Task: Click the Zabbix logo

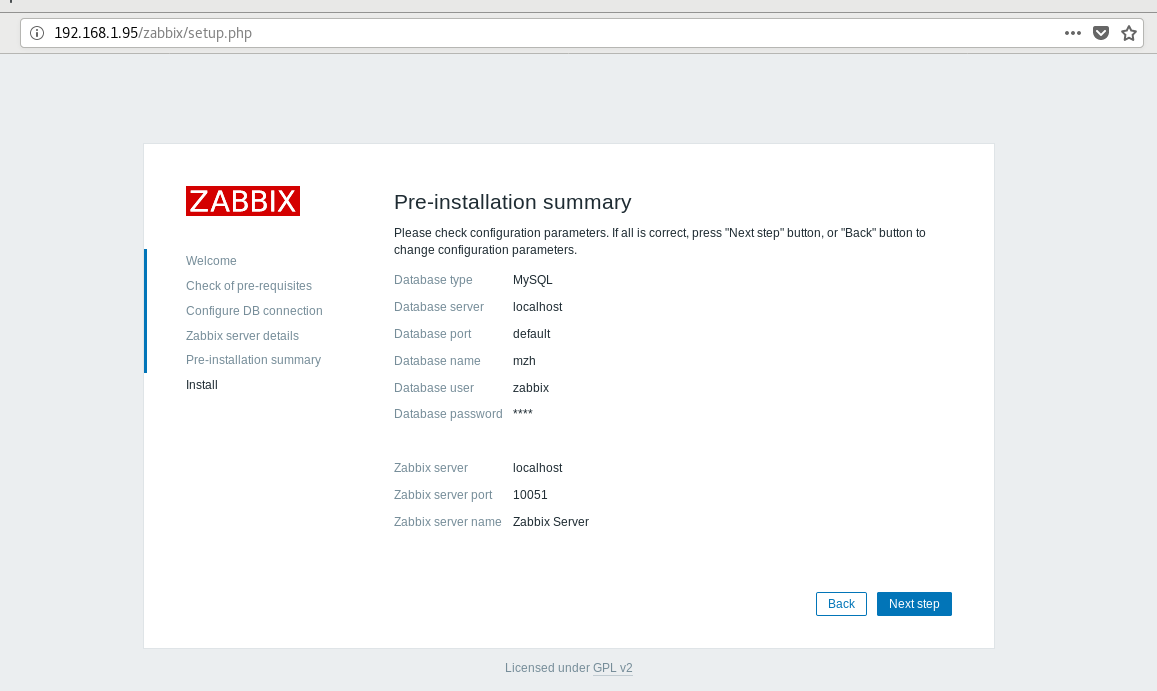Action: [x=243, y=201]
